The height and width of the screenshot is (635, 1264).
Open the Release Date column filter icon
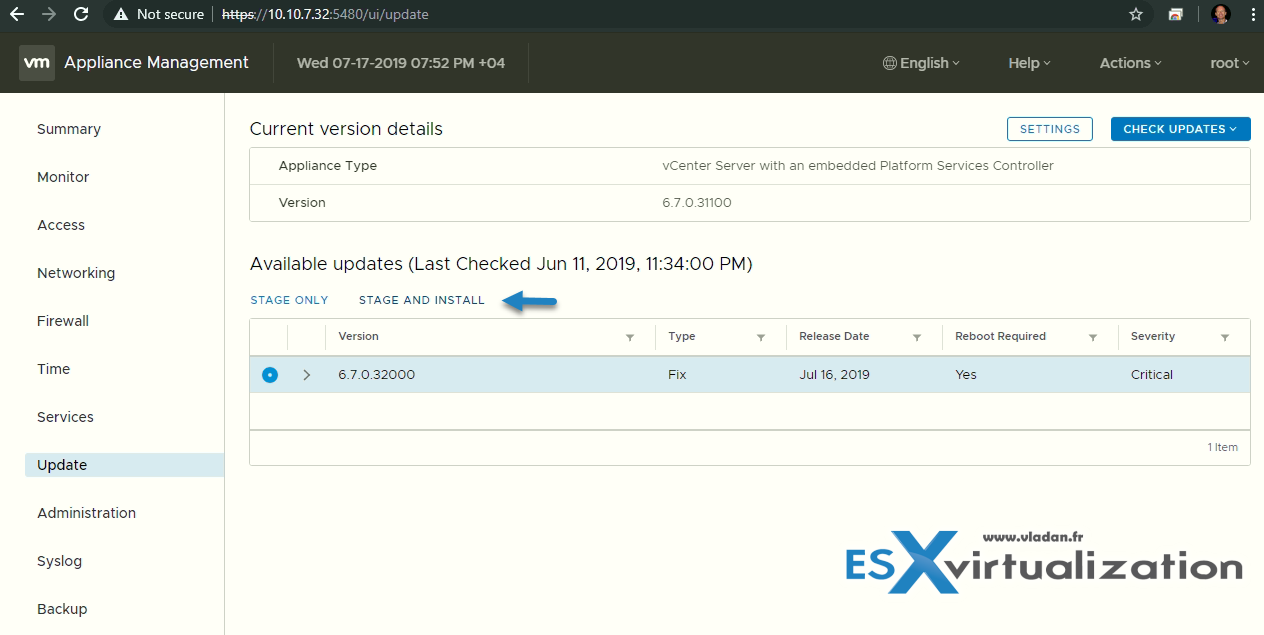pyautogui.click(x=917, y=338)
